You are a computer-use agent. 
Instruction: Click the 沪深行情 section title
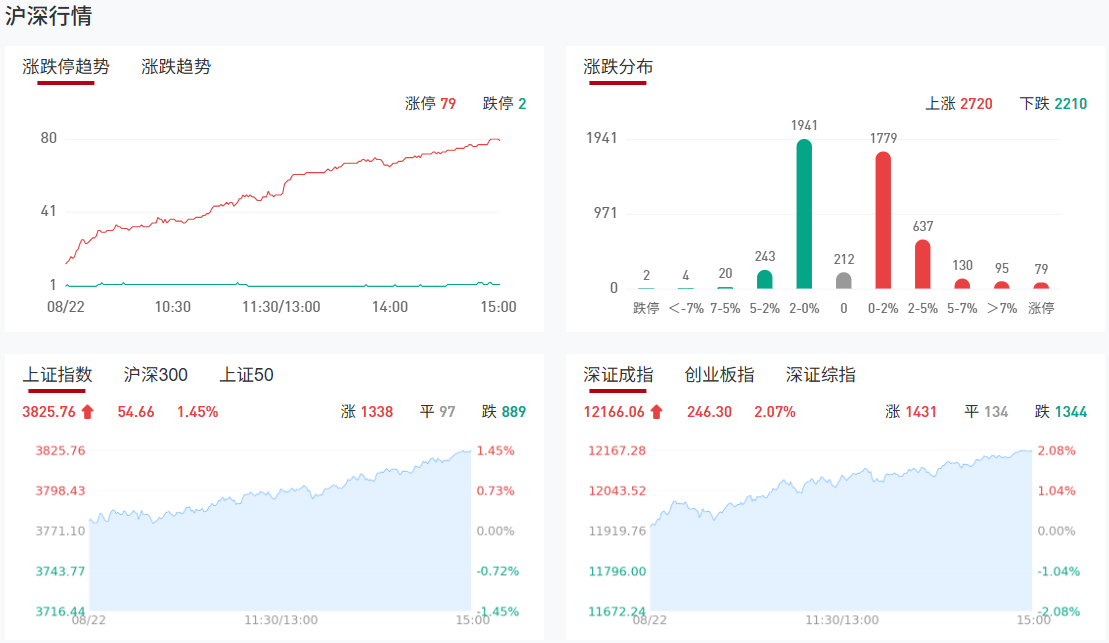point(50,16)
